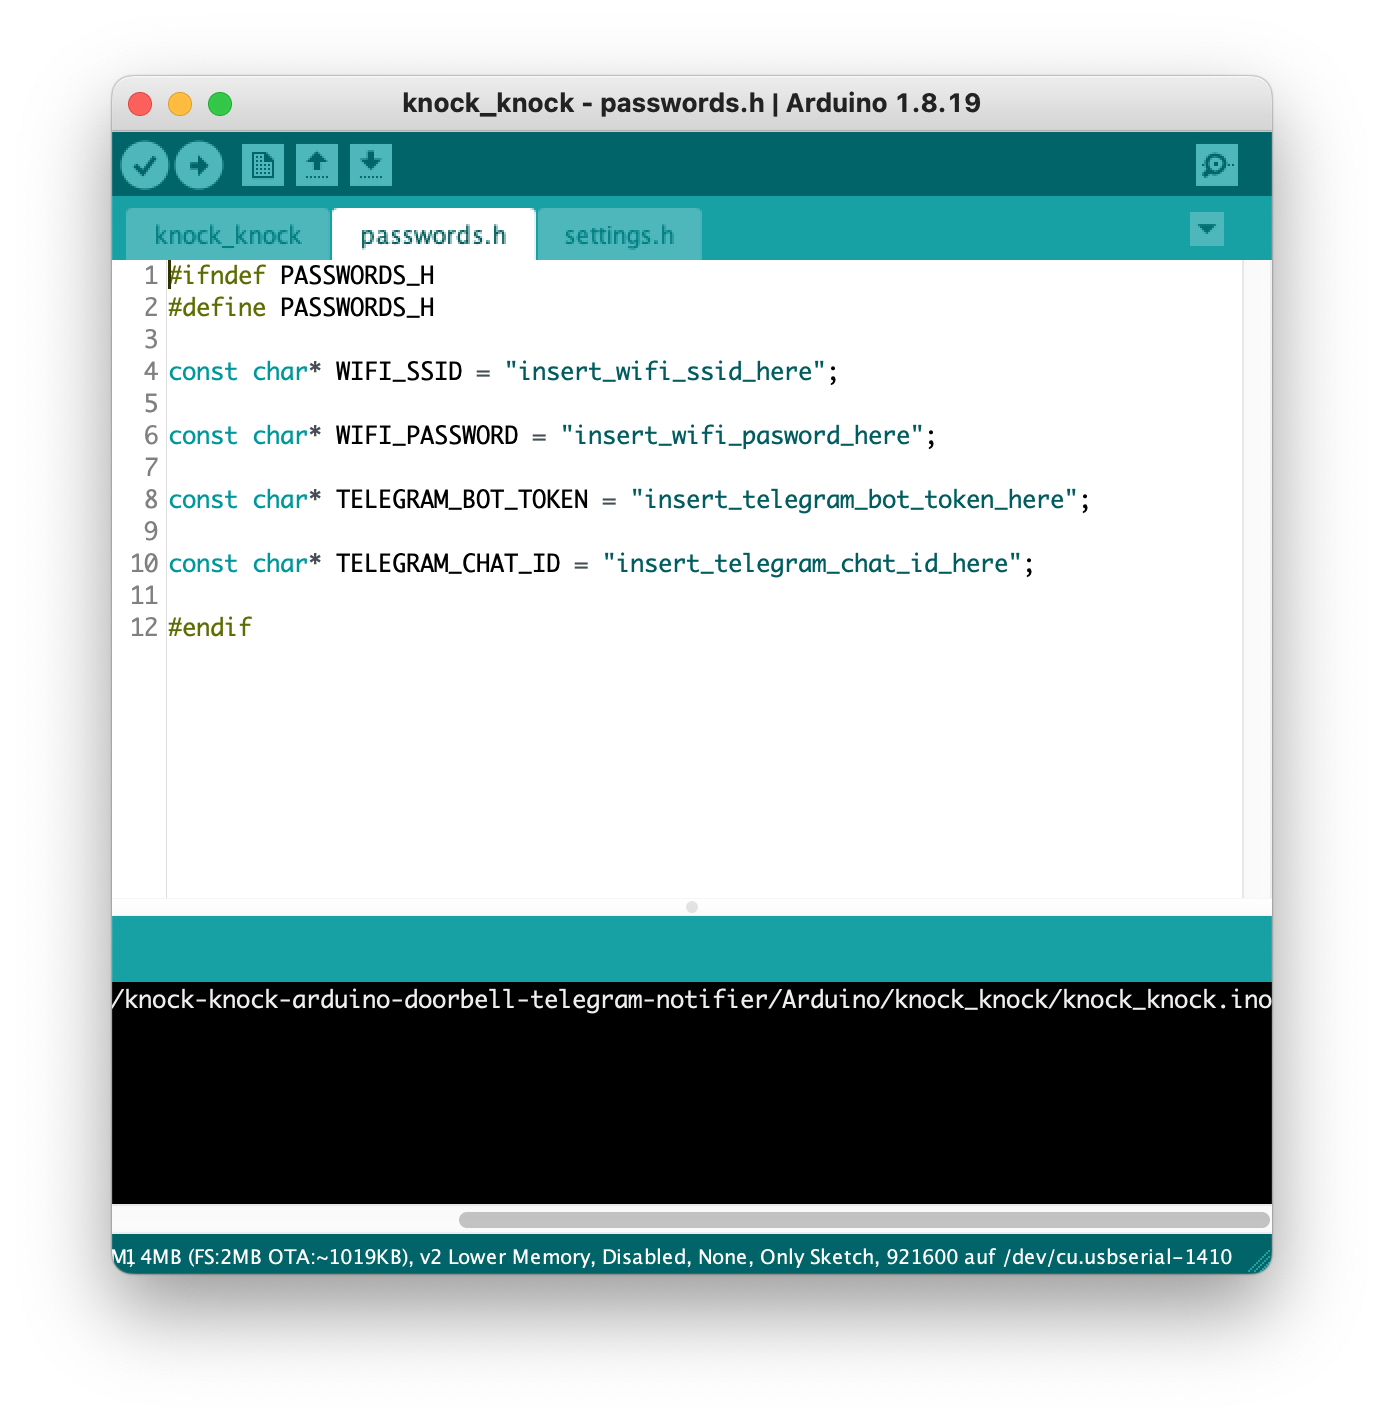The width and height of the screenshot is (1384, 1422).
Task: Open the sketch tab dropdown menu
Action: (1206, 229)
